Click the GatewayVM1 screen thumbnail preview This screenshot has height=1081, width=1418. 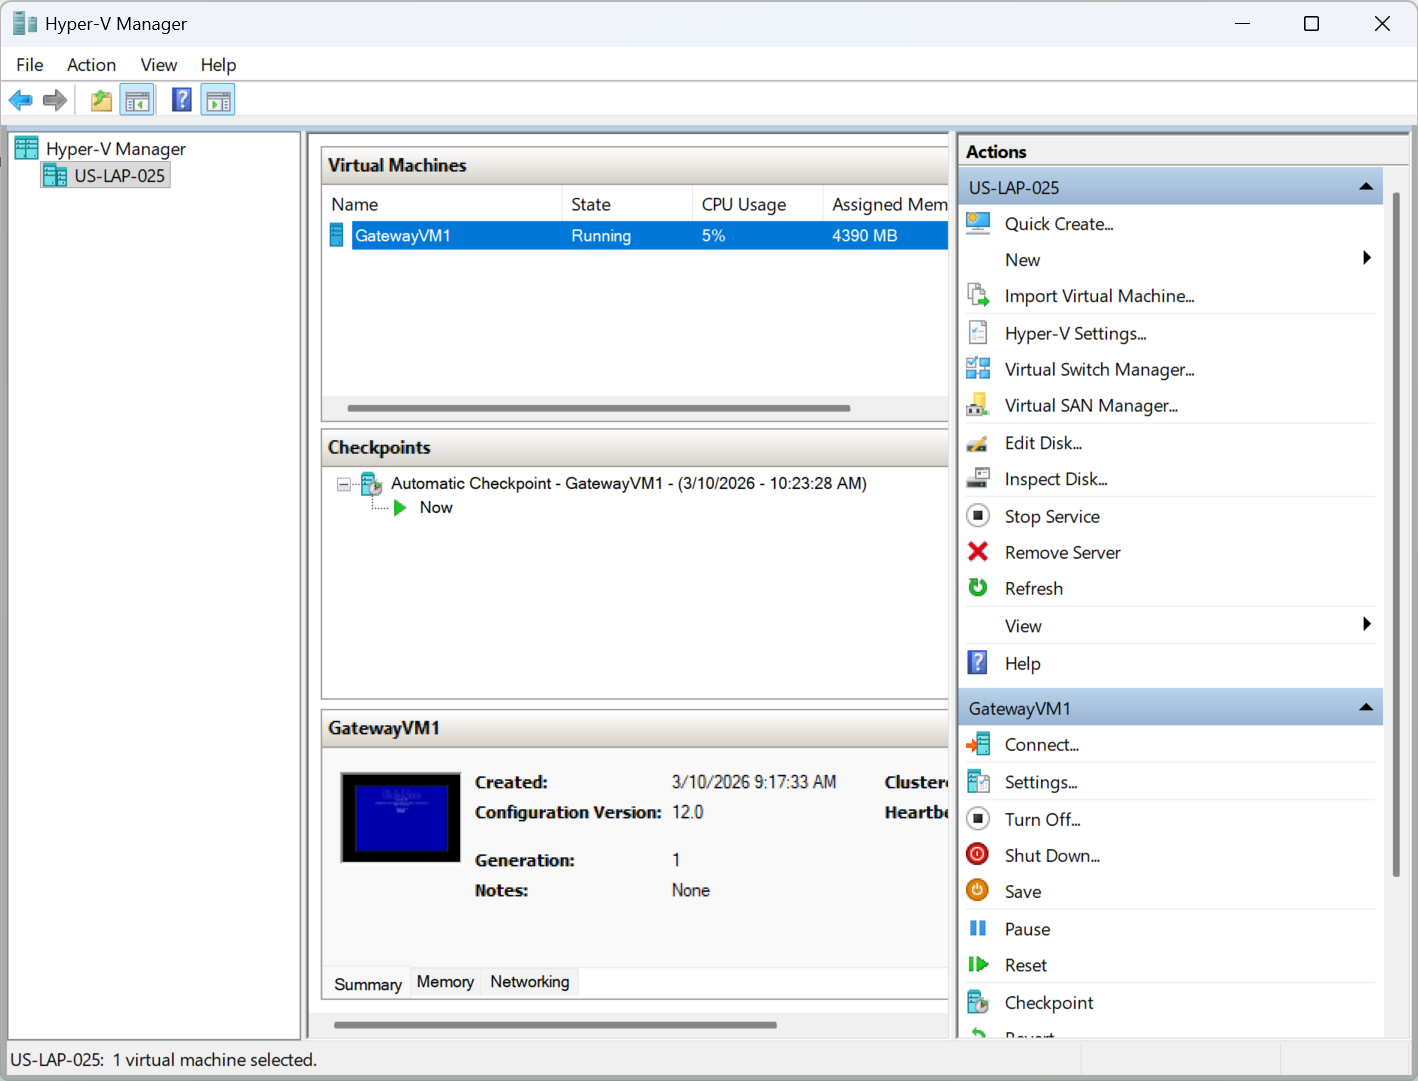click(401, 817)
